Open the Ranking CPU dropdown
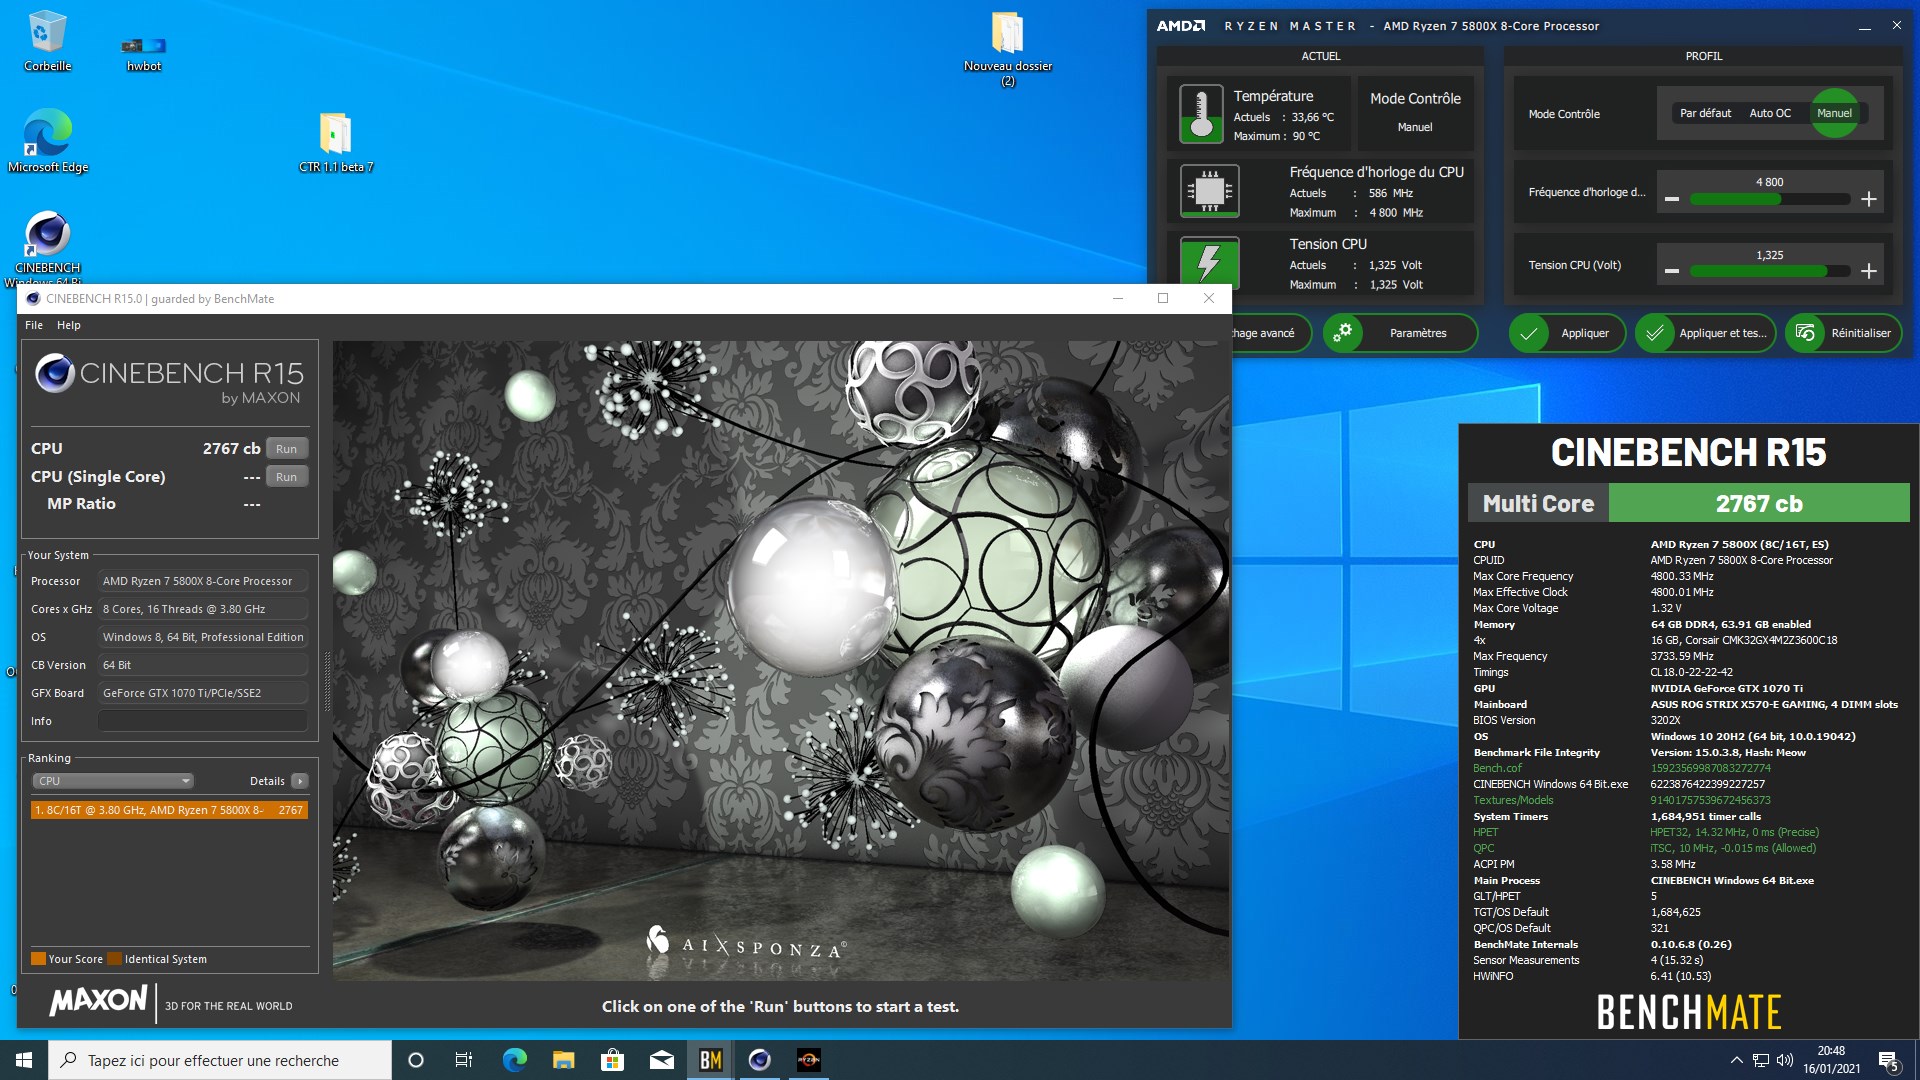 (112, 781)
